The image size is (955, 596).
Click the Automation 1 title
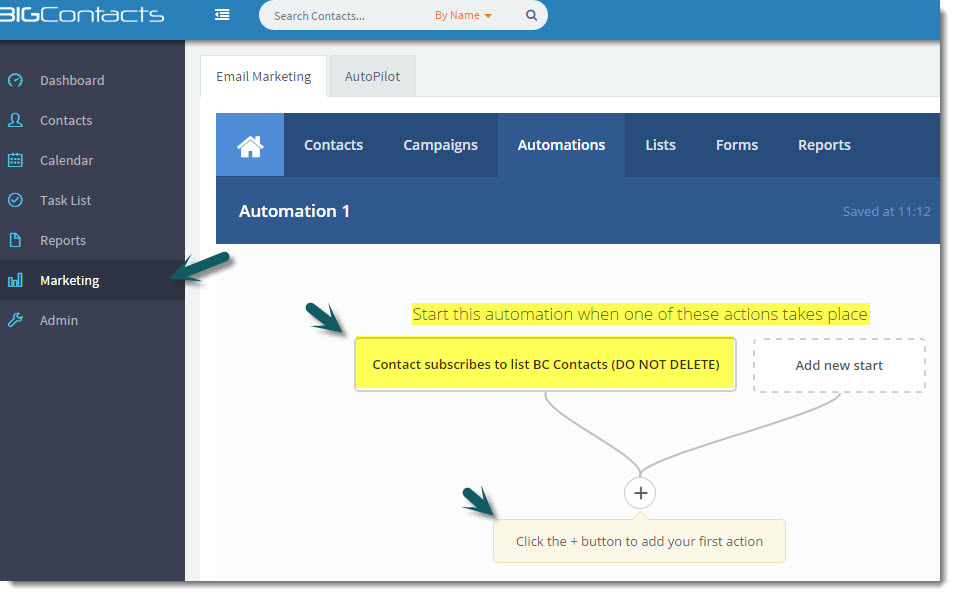coord(294,211)
